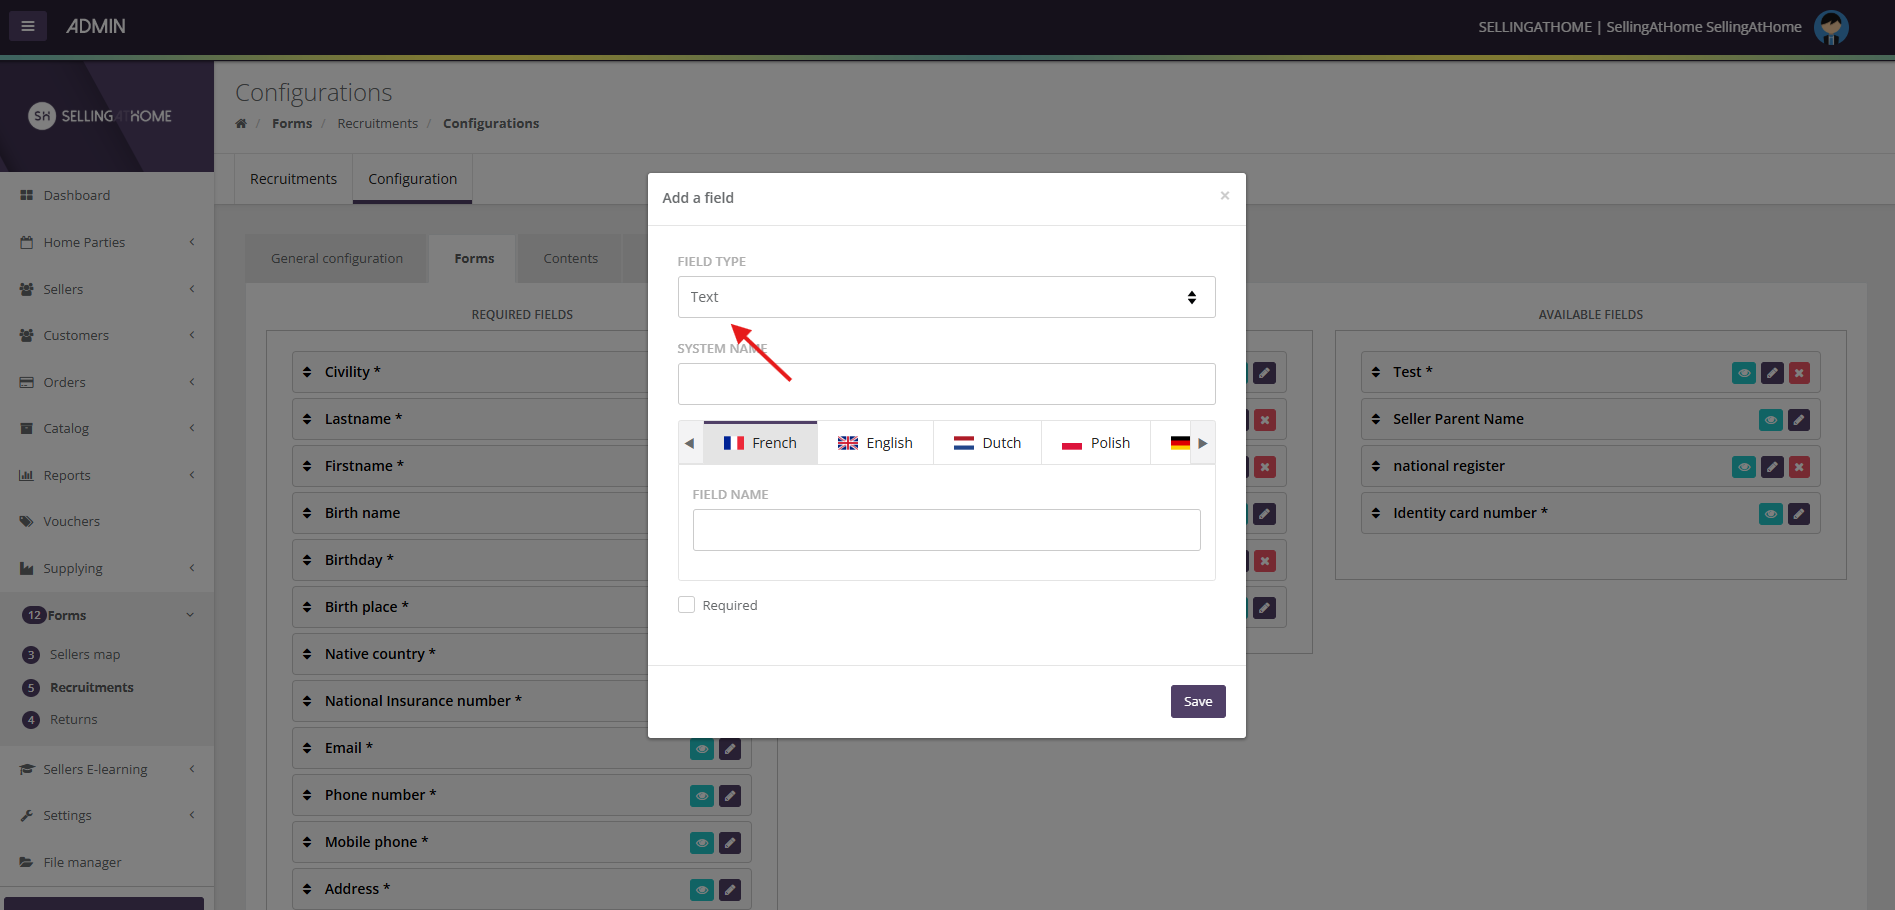Viewport: 1895px width, 910px height.
Task: Open the Field Type dropdown
Action: tap(945, 297)
